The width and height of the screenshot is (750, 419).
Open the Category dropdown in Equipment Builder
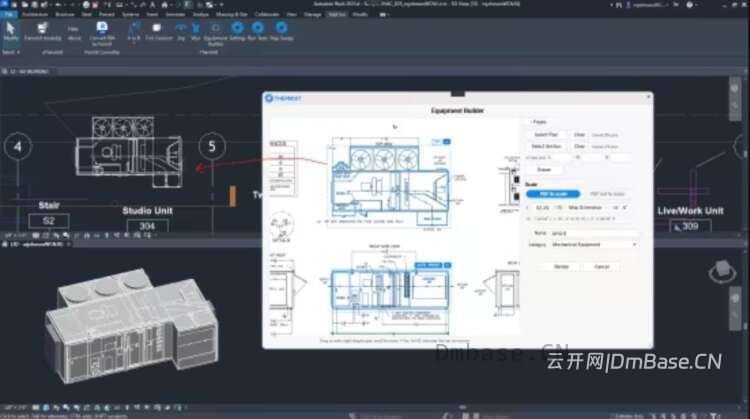coord(595,244)
